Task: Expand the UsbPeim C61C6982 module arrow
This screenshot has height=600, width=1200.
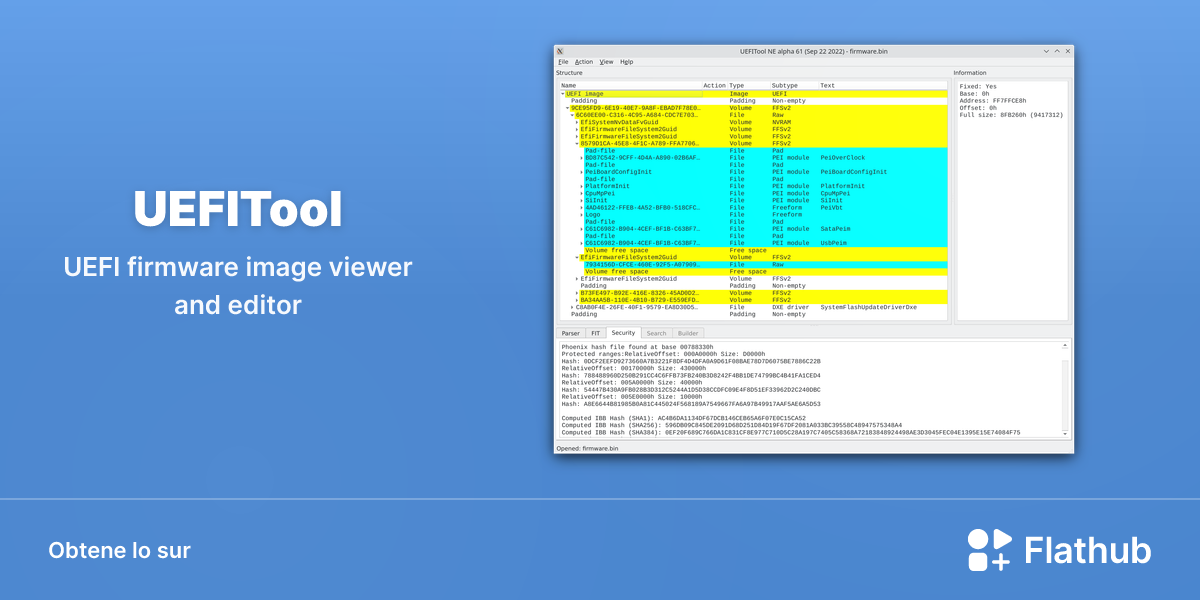Action: [x=582, y=243]
